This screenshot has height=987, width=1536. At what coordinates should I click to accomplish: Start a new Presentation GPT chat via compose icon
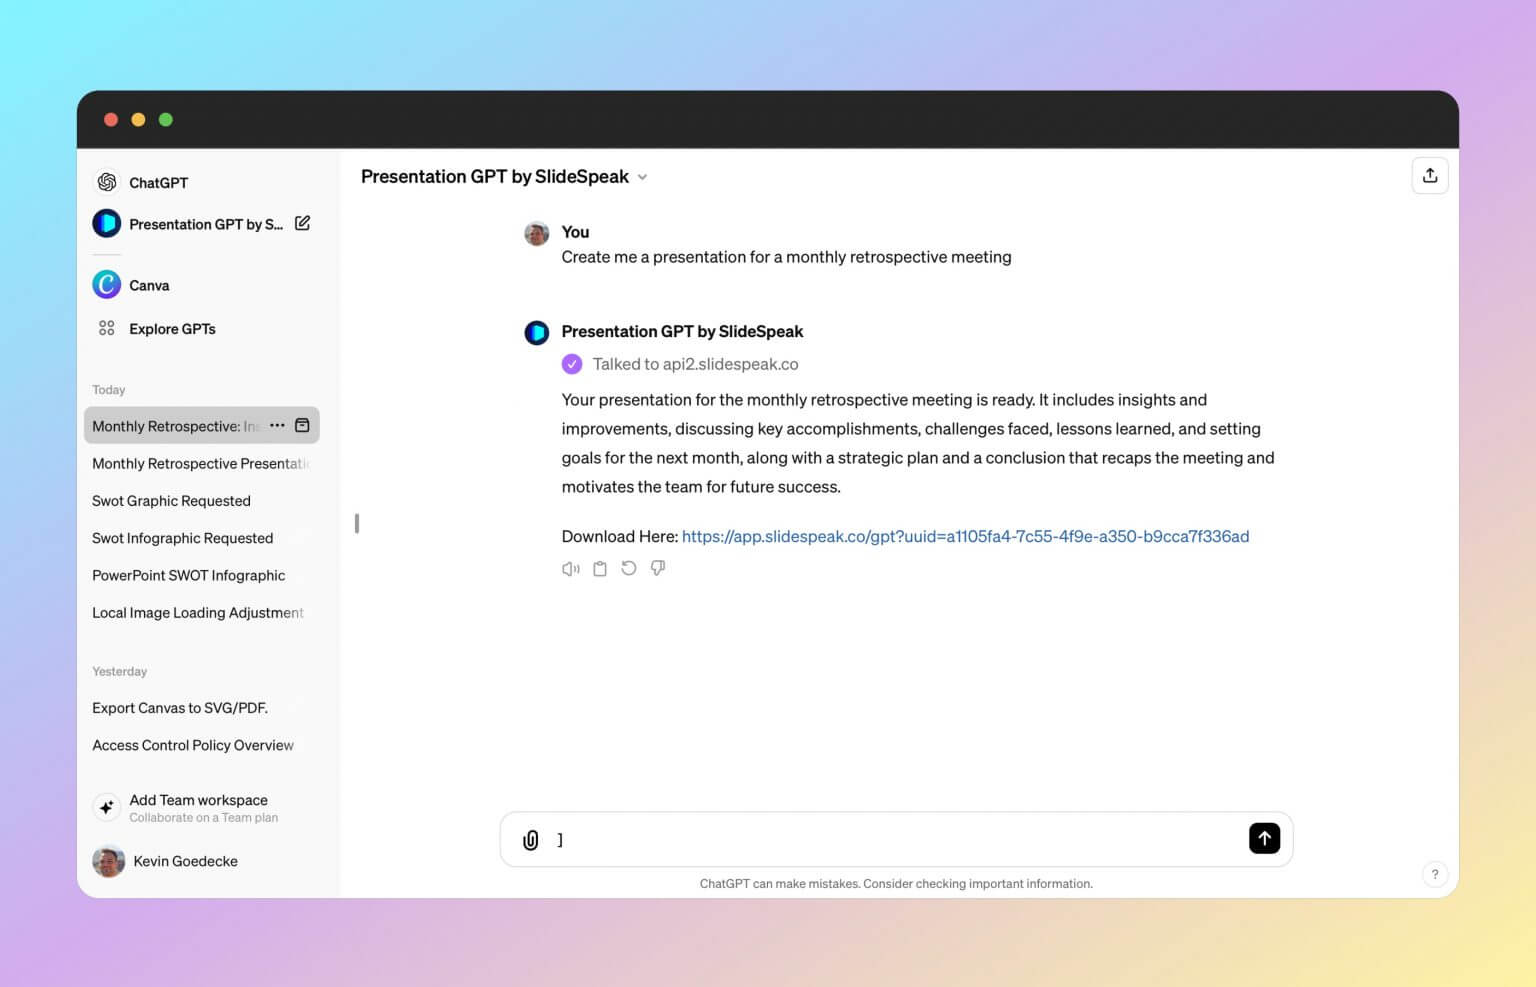[x=303, y=223]
